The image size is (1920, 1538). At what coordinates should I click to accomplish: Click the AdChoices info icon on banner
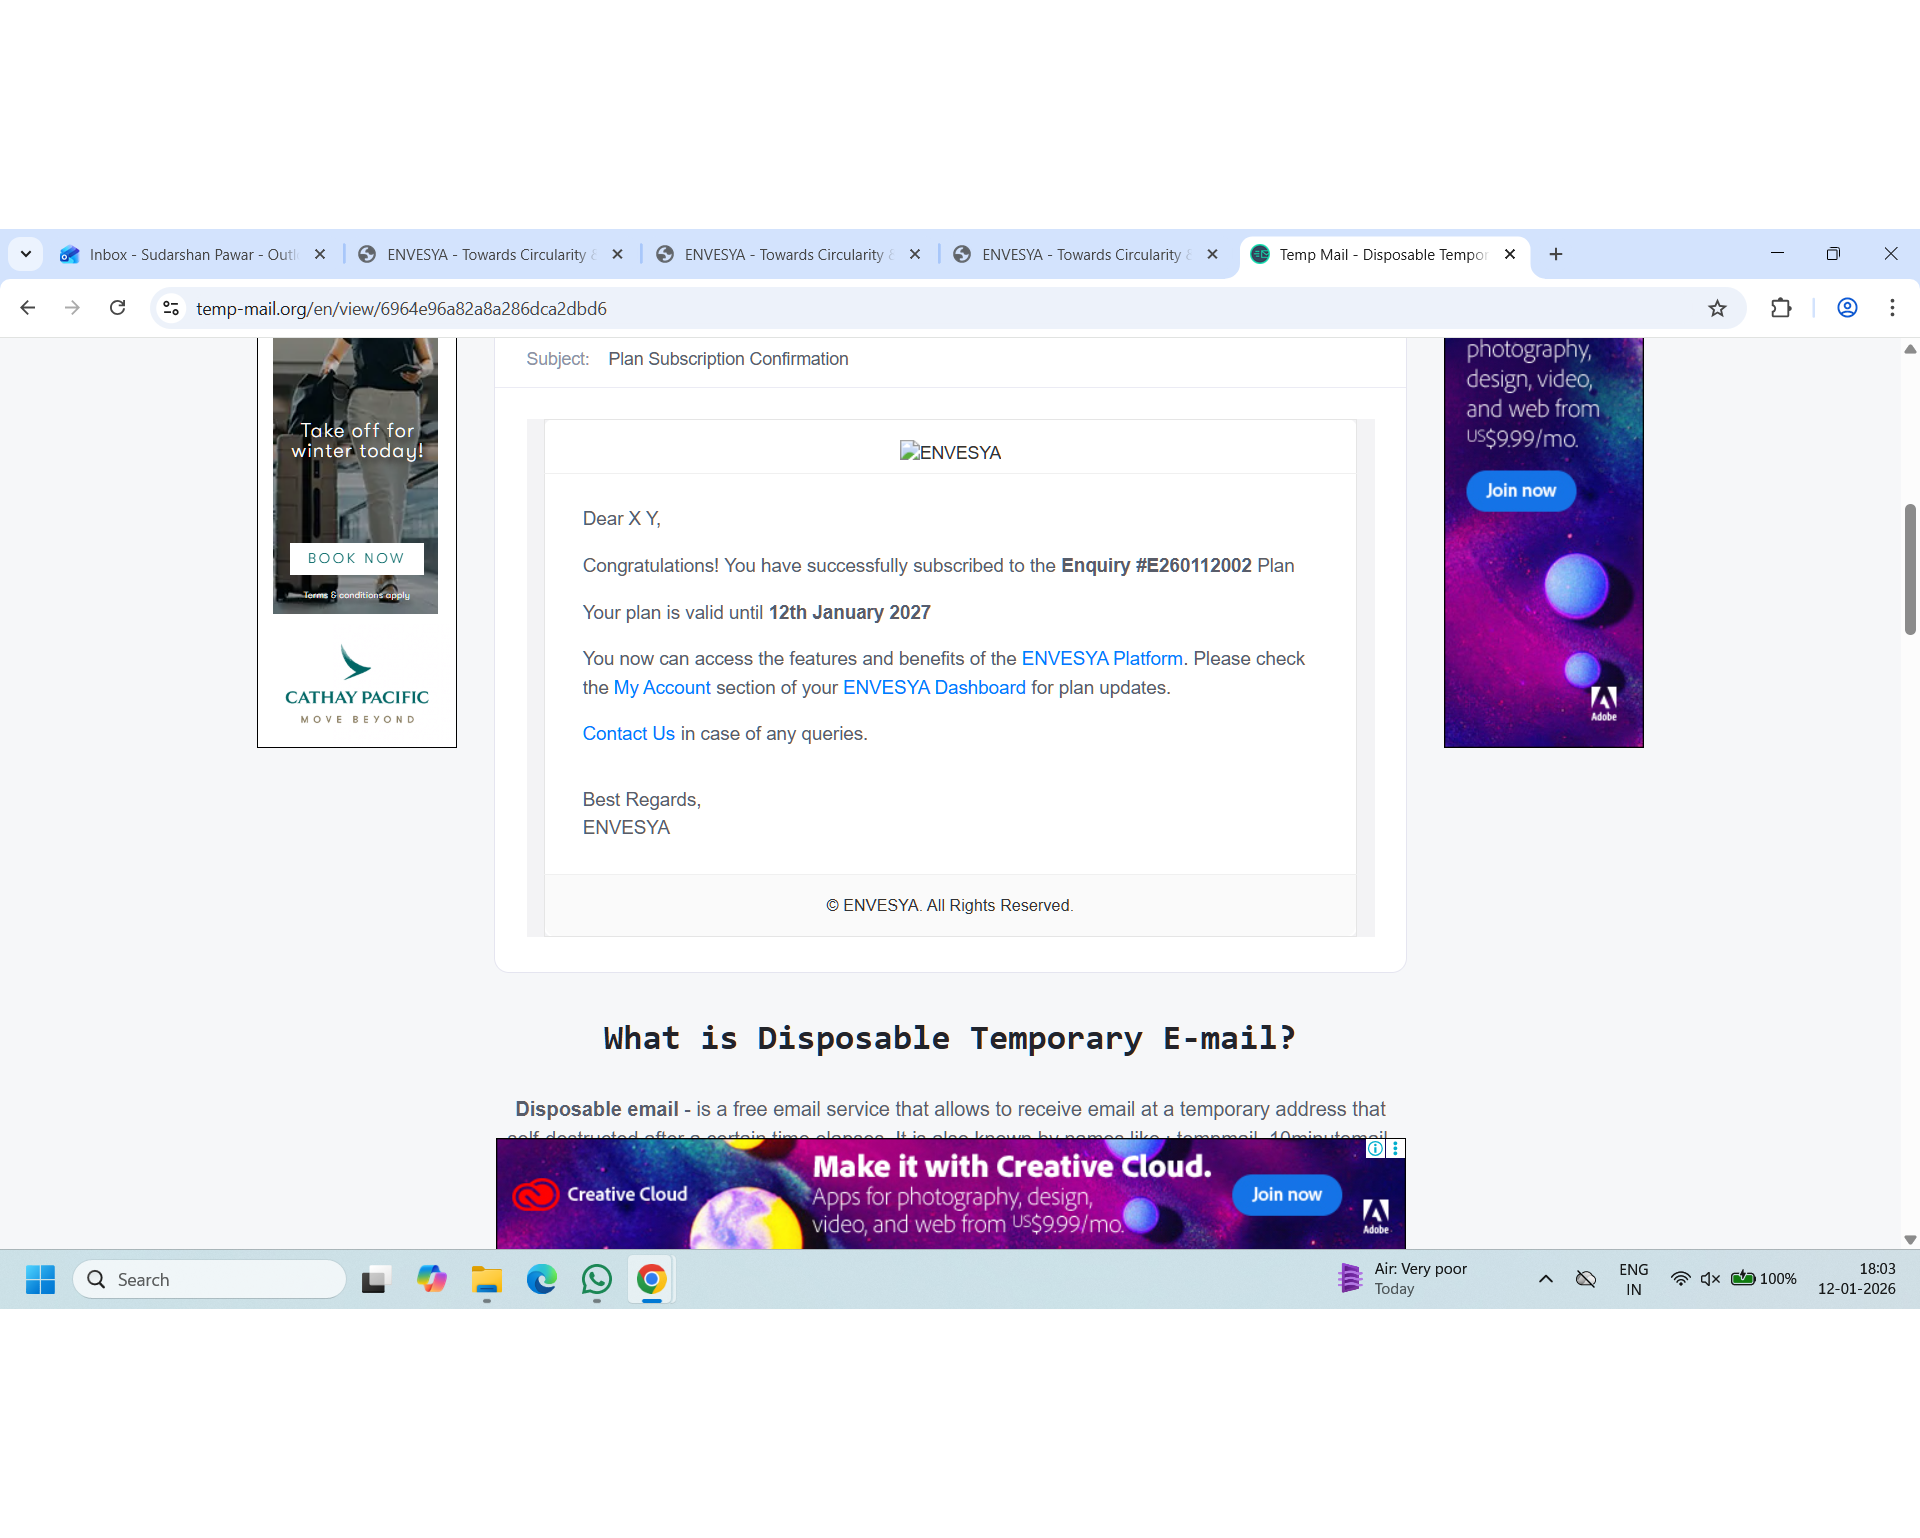click(x=1376, y=1148)
